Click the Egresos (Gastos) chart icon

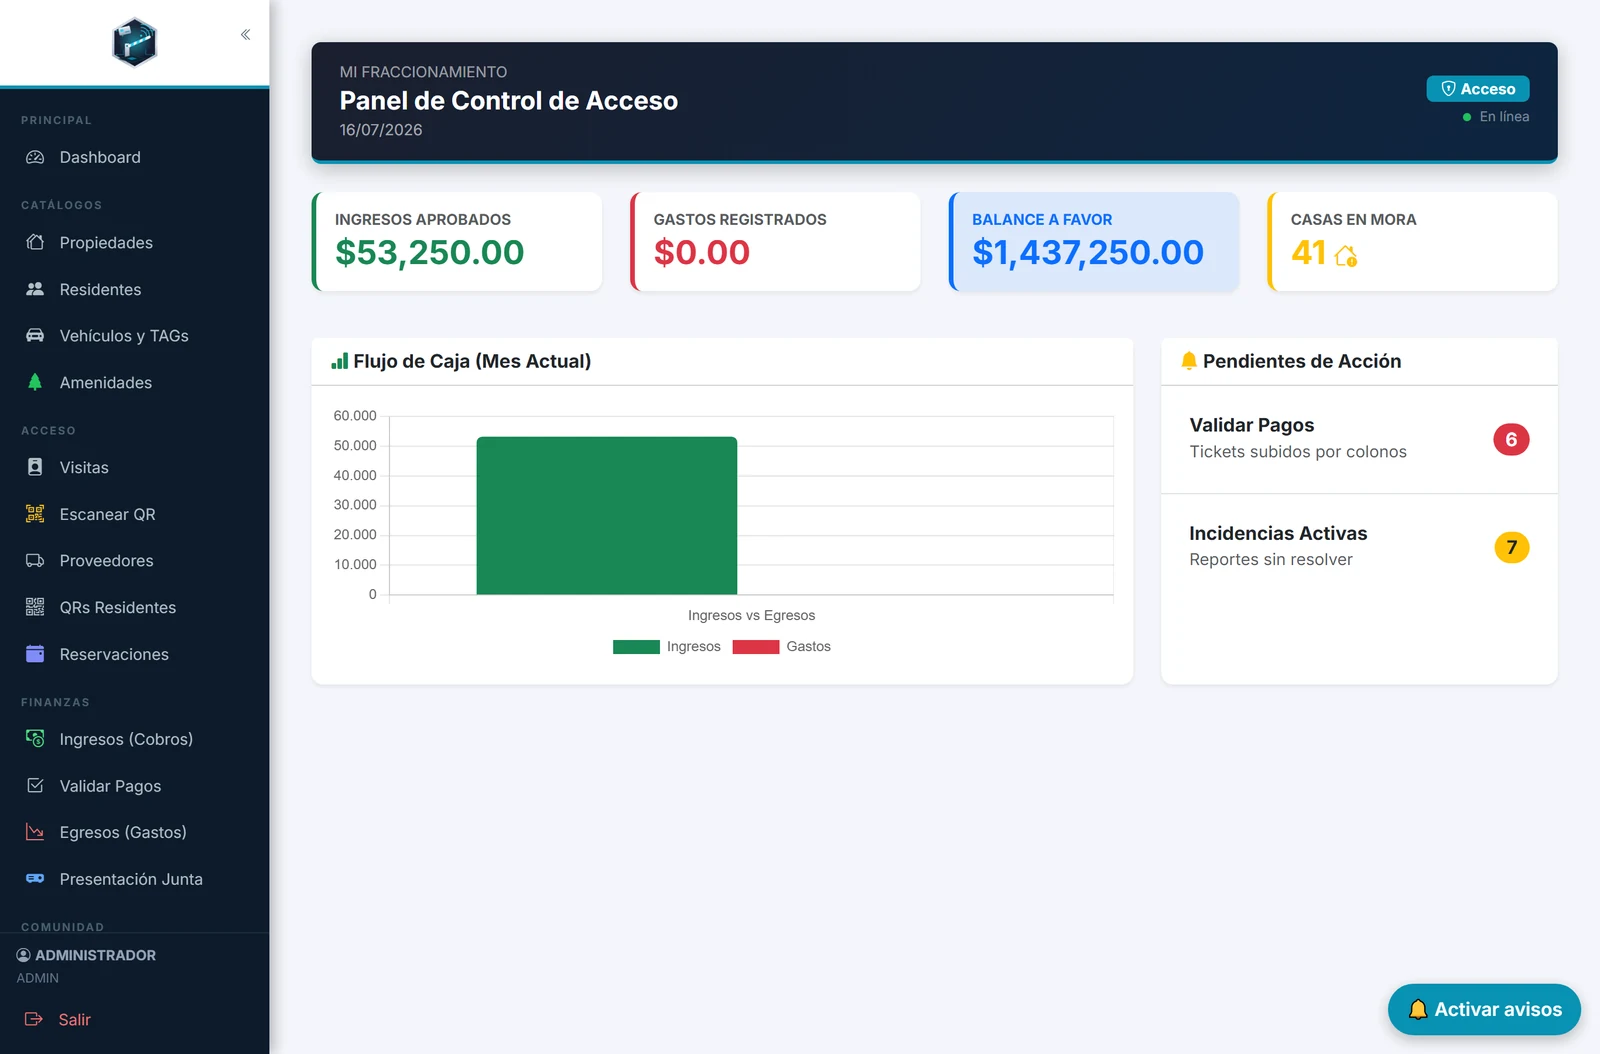pyautogui.click(x=35, y=832)
